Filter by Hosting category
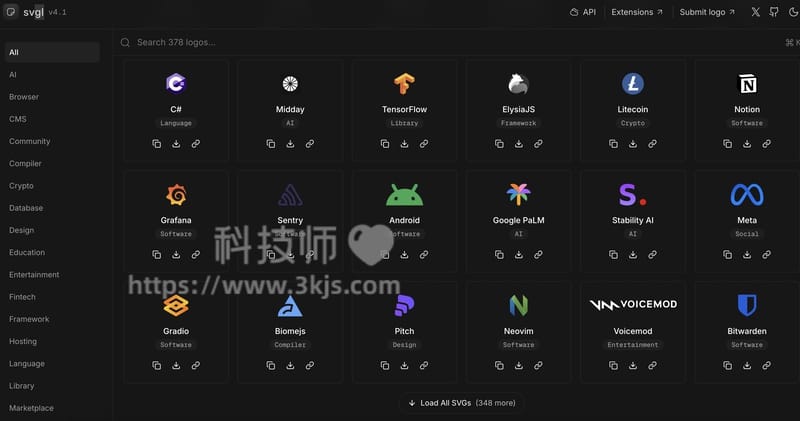Image resolution: width=800 pixels, height=421 pixels. (x=23, y=341)
